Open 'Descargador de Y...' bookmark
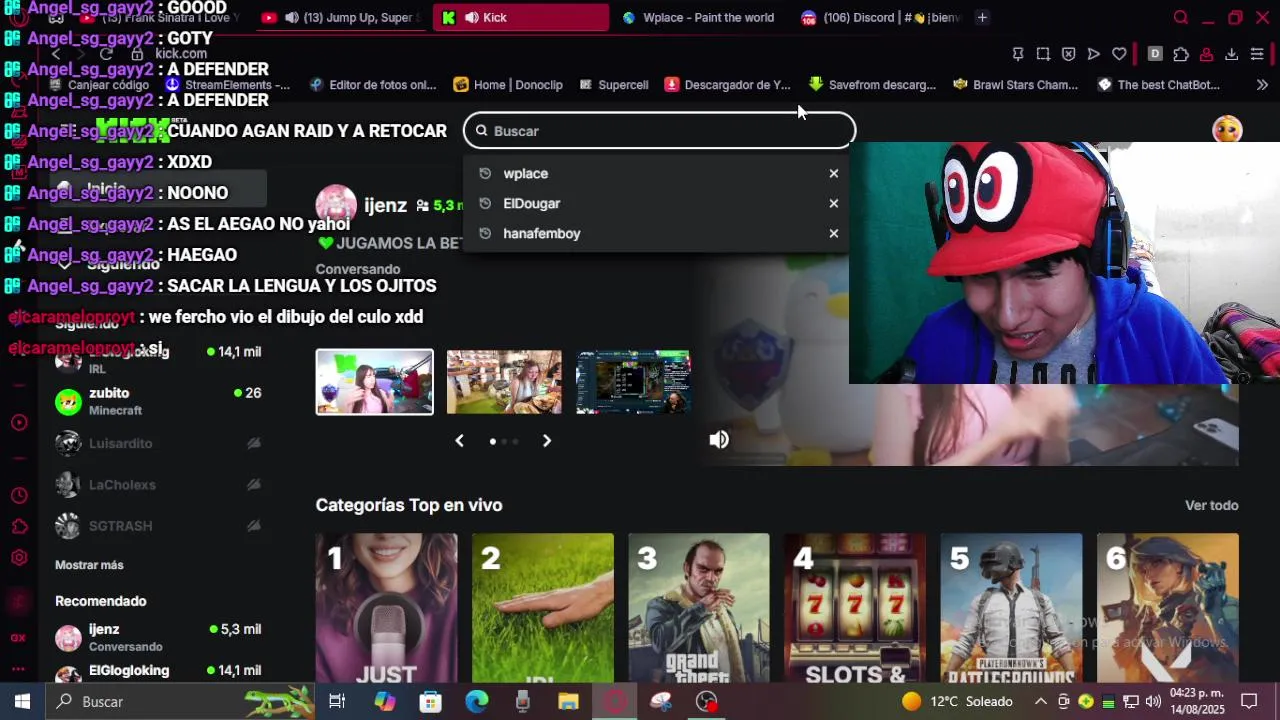The height and width of the screenshot is (720, 1280). click(728, 85)
